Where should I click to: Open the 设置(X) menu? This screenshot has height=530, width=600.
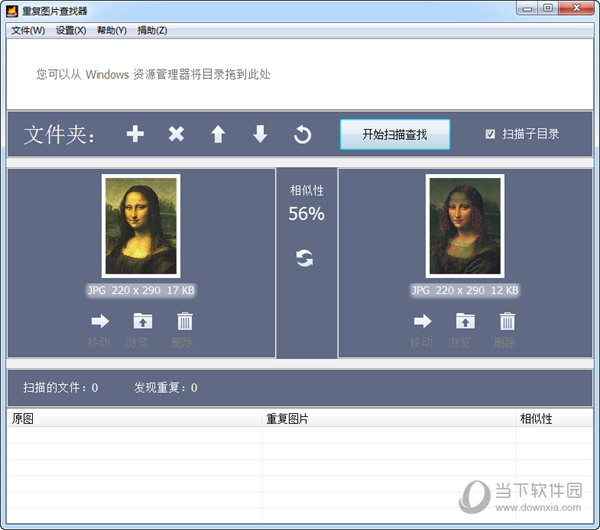[x=71, y=30]
